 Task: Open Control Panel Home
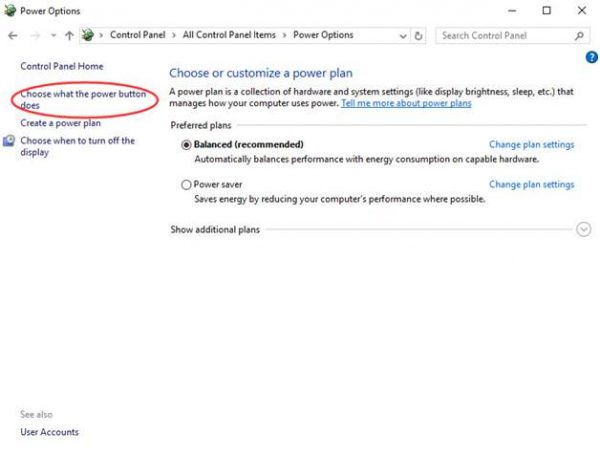tap(62, 66)
